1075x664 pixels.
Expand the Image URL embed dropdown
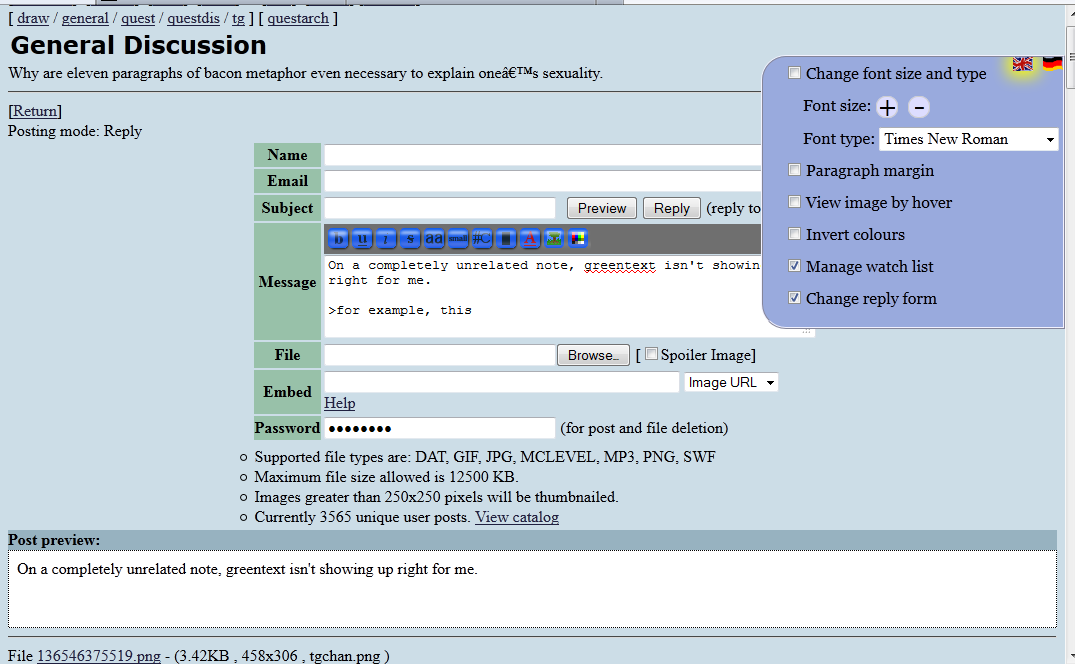[731, 382]
